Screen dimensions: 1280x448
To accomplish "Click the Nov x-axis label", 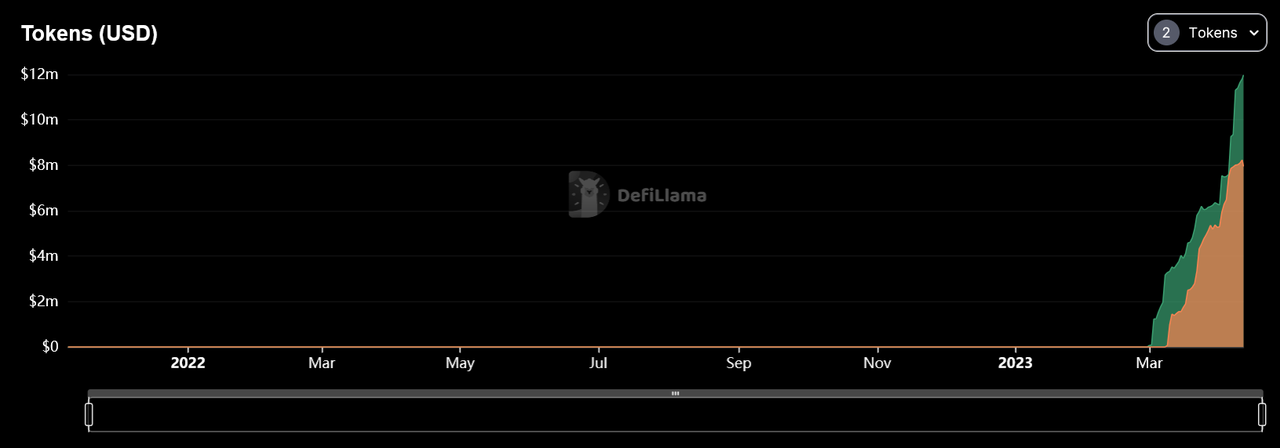I will (x=877, y=363).
